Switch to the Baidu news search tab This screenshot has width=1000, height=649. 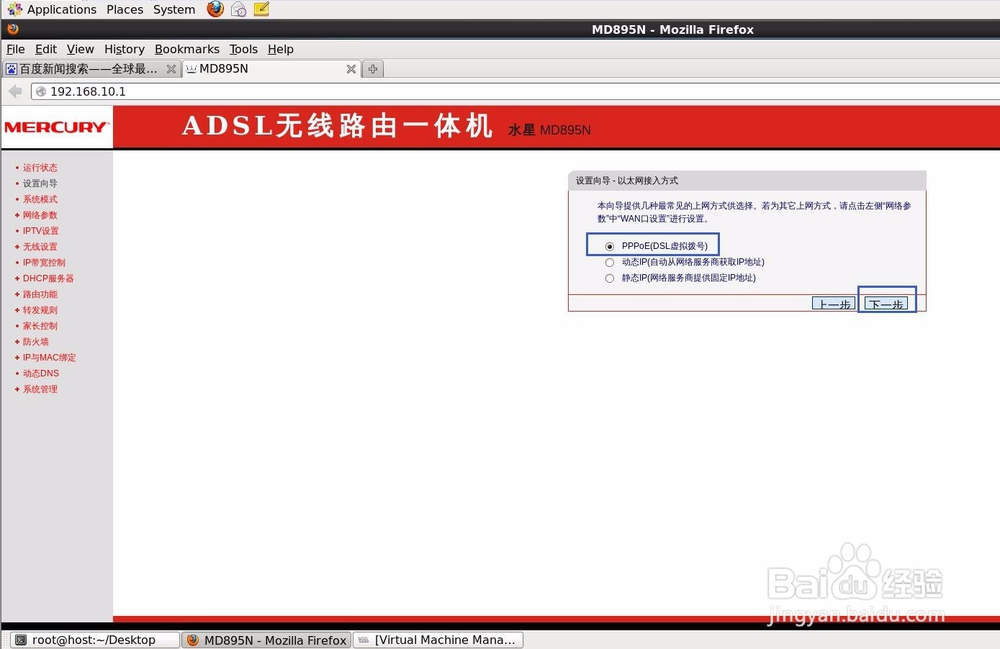tap(91, 69)
